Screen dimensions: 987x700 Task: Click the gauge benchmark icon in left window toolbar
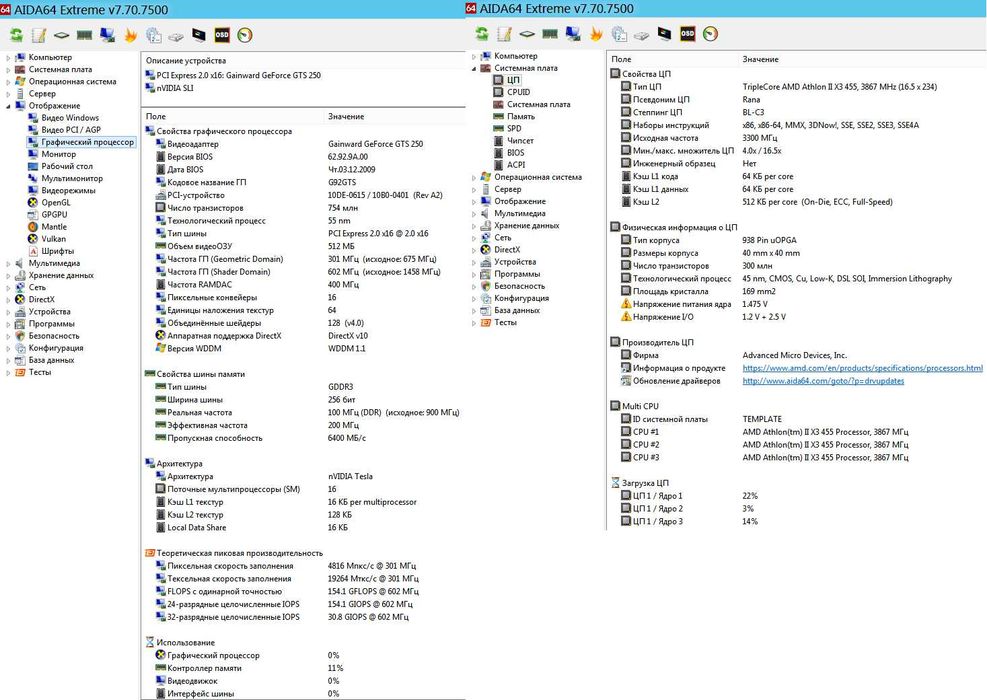coord(245,35)
